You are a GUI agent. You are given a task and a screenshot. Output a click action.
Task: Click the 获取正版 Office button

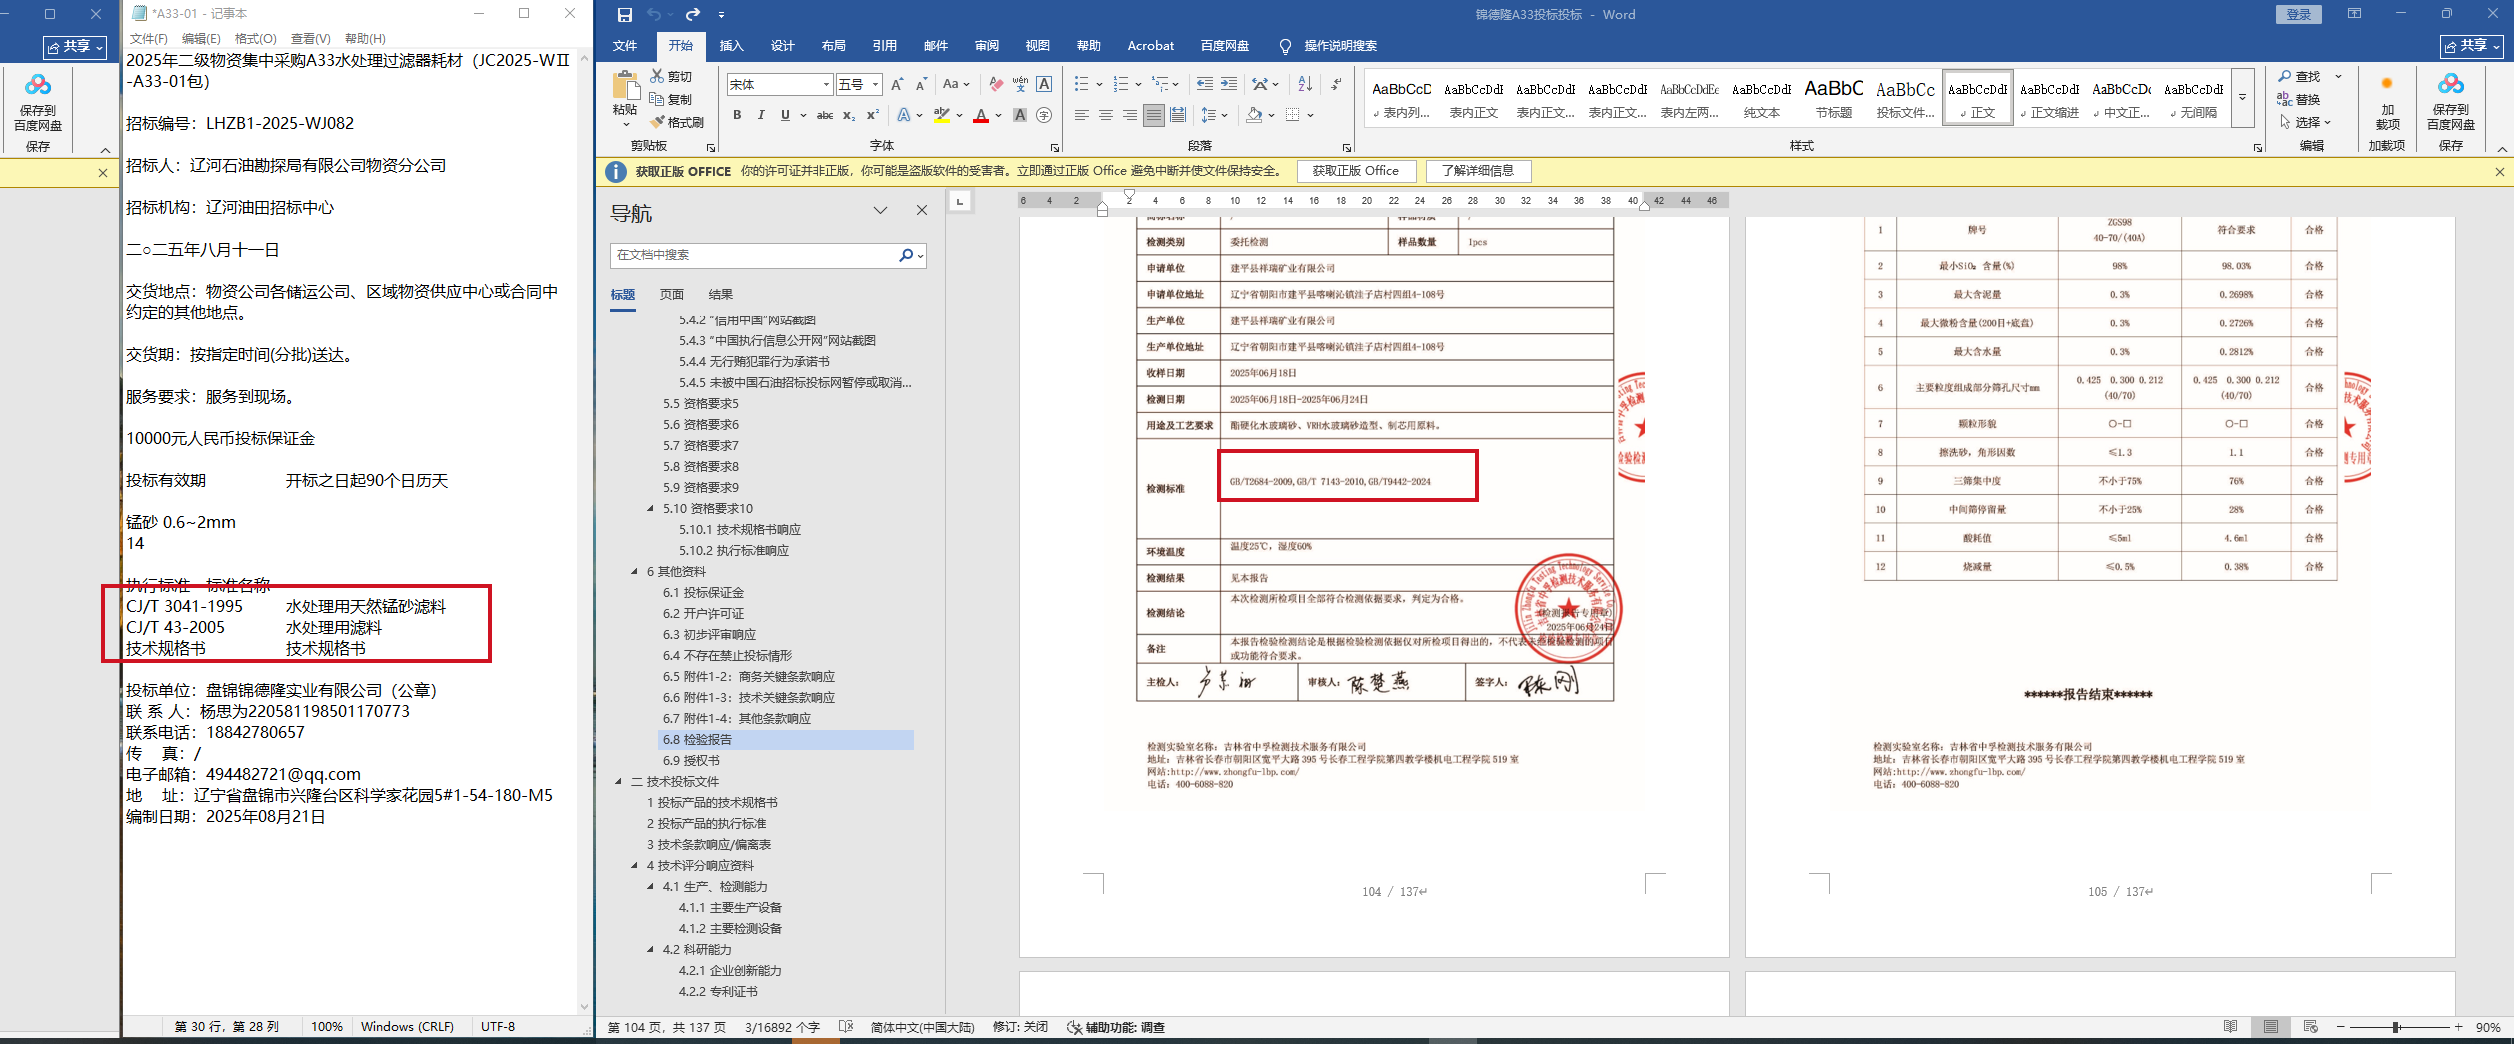point(1355,171)
